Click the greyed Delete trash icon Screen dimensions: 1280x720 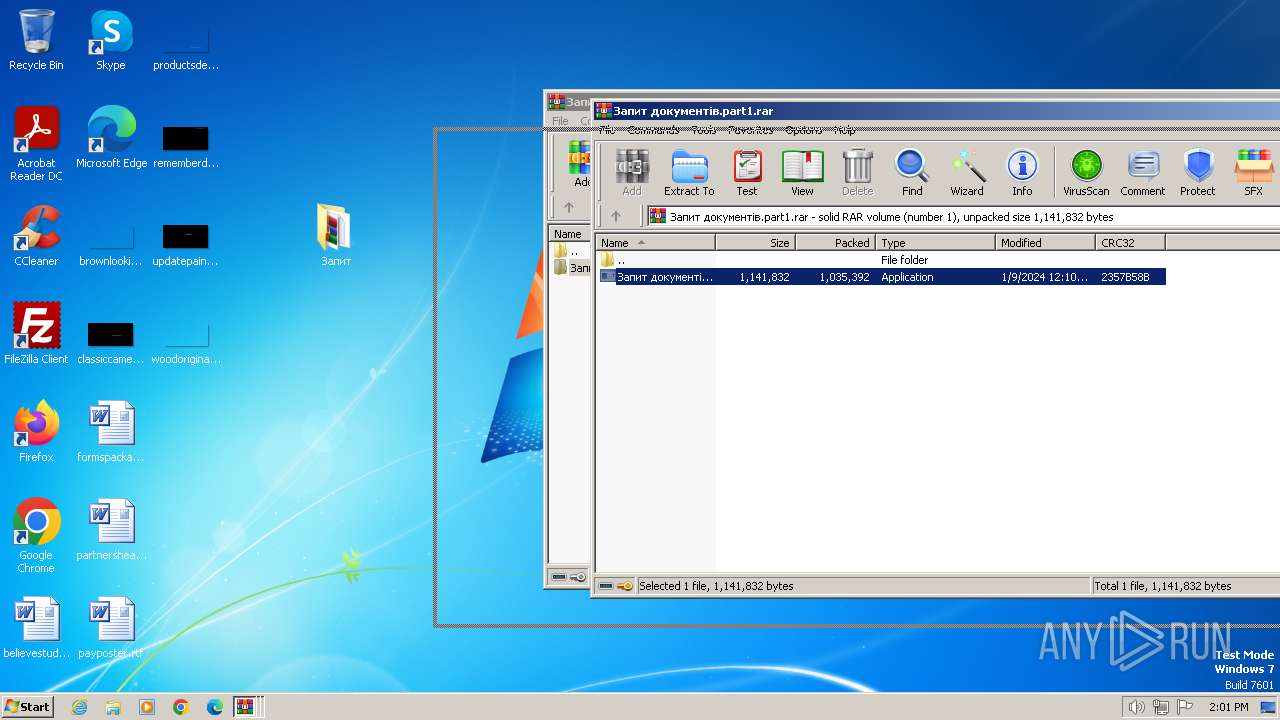tap(857, 173)
